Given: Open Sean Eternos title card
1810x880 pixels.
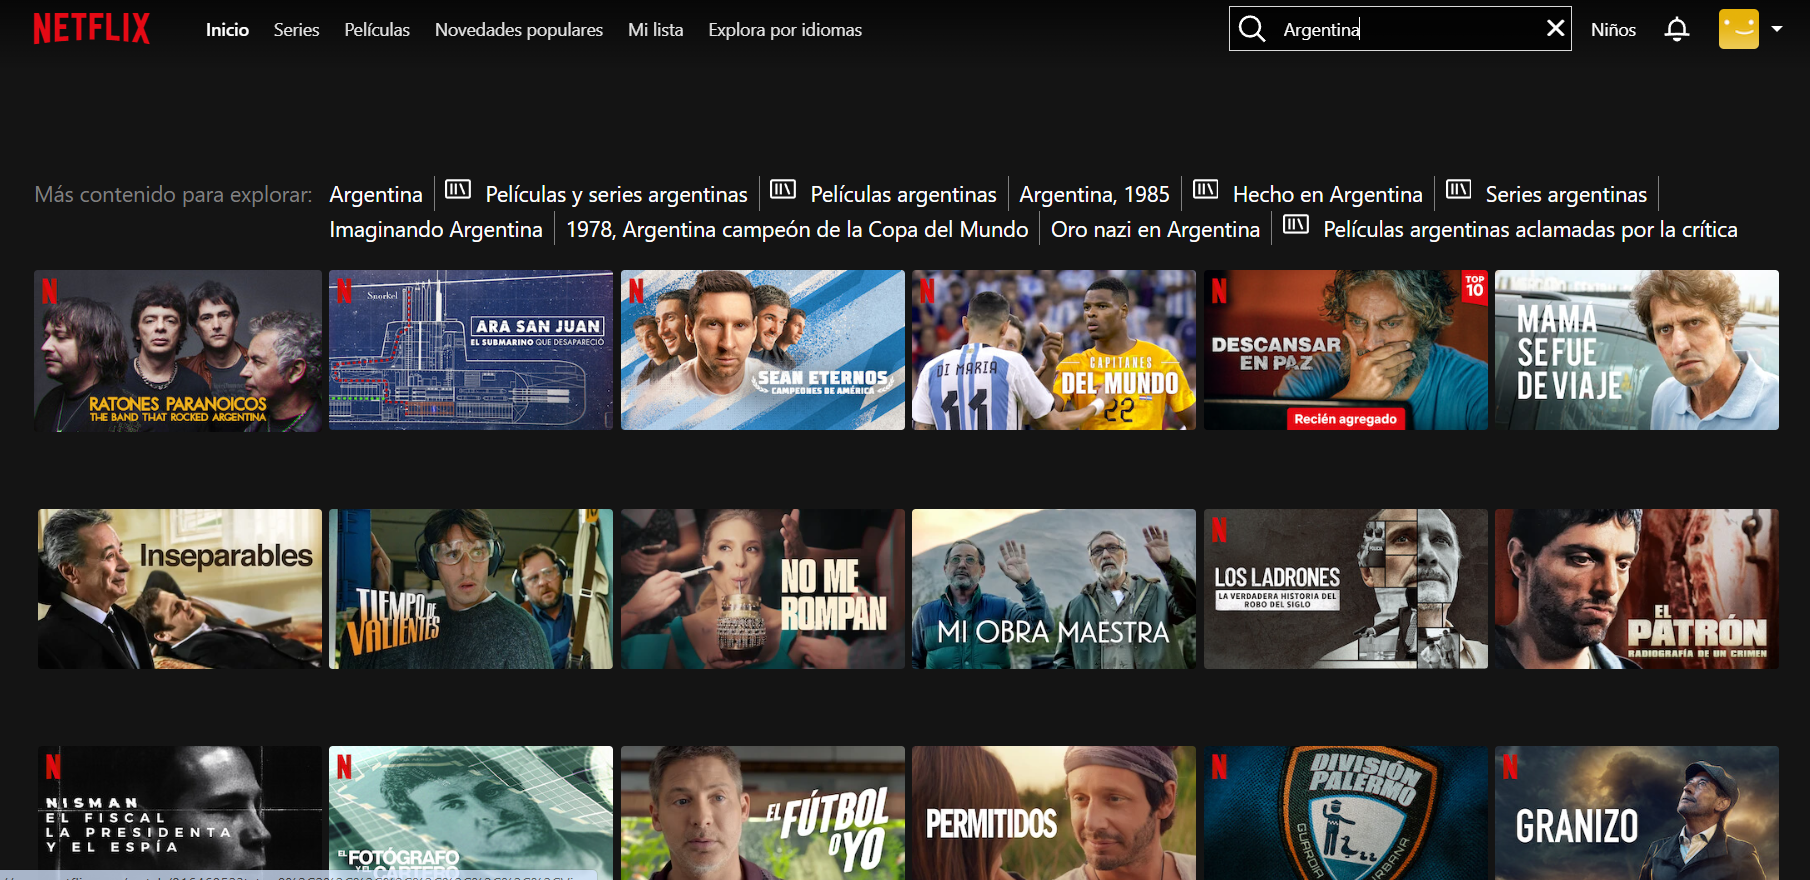Looking at the screenshot, I should pyautogui.click(x=763, y=350).
